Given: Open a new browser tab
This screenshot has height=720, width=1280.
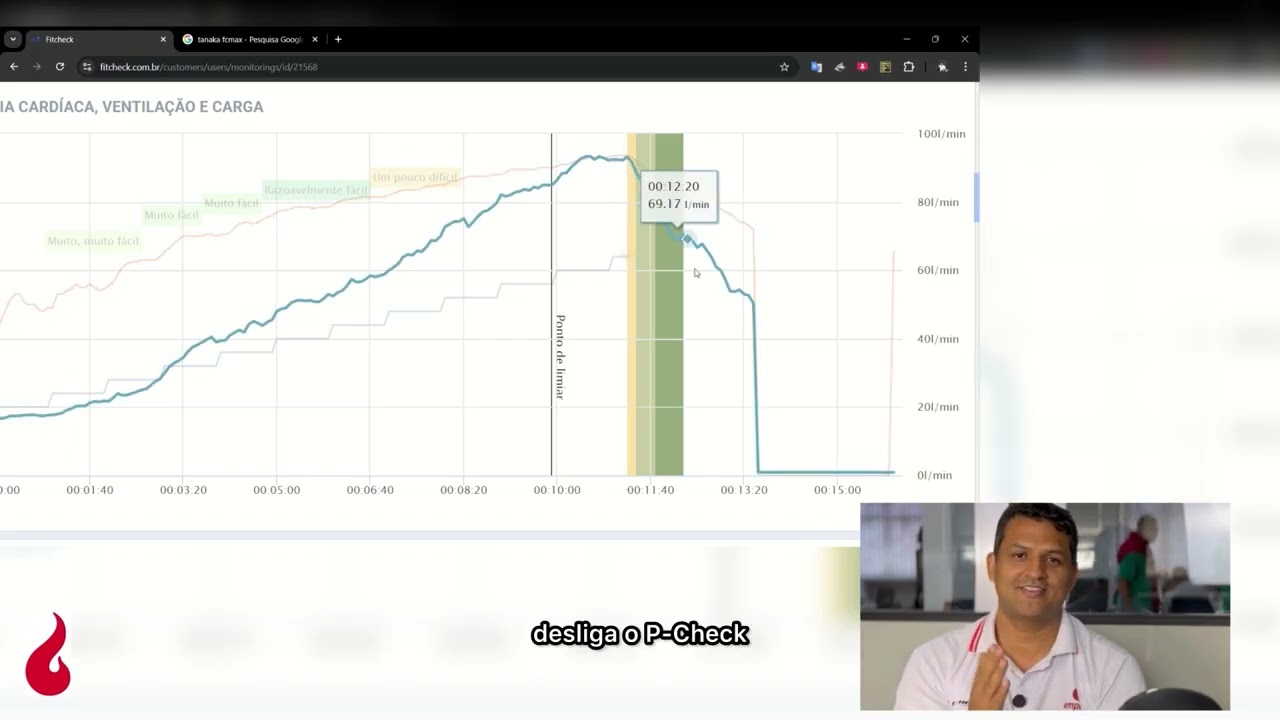Looking at the screenshot, I should 338,39.
